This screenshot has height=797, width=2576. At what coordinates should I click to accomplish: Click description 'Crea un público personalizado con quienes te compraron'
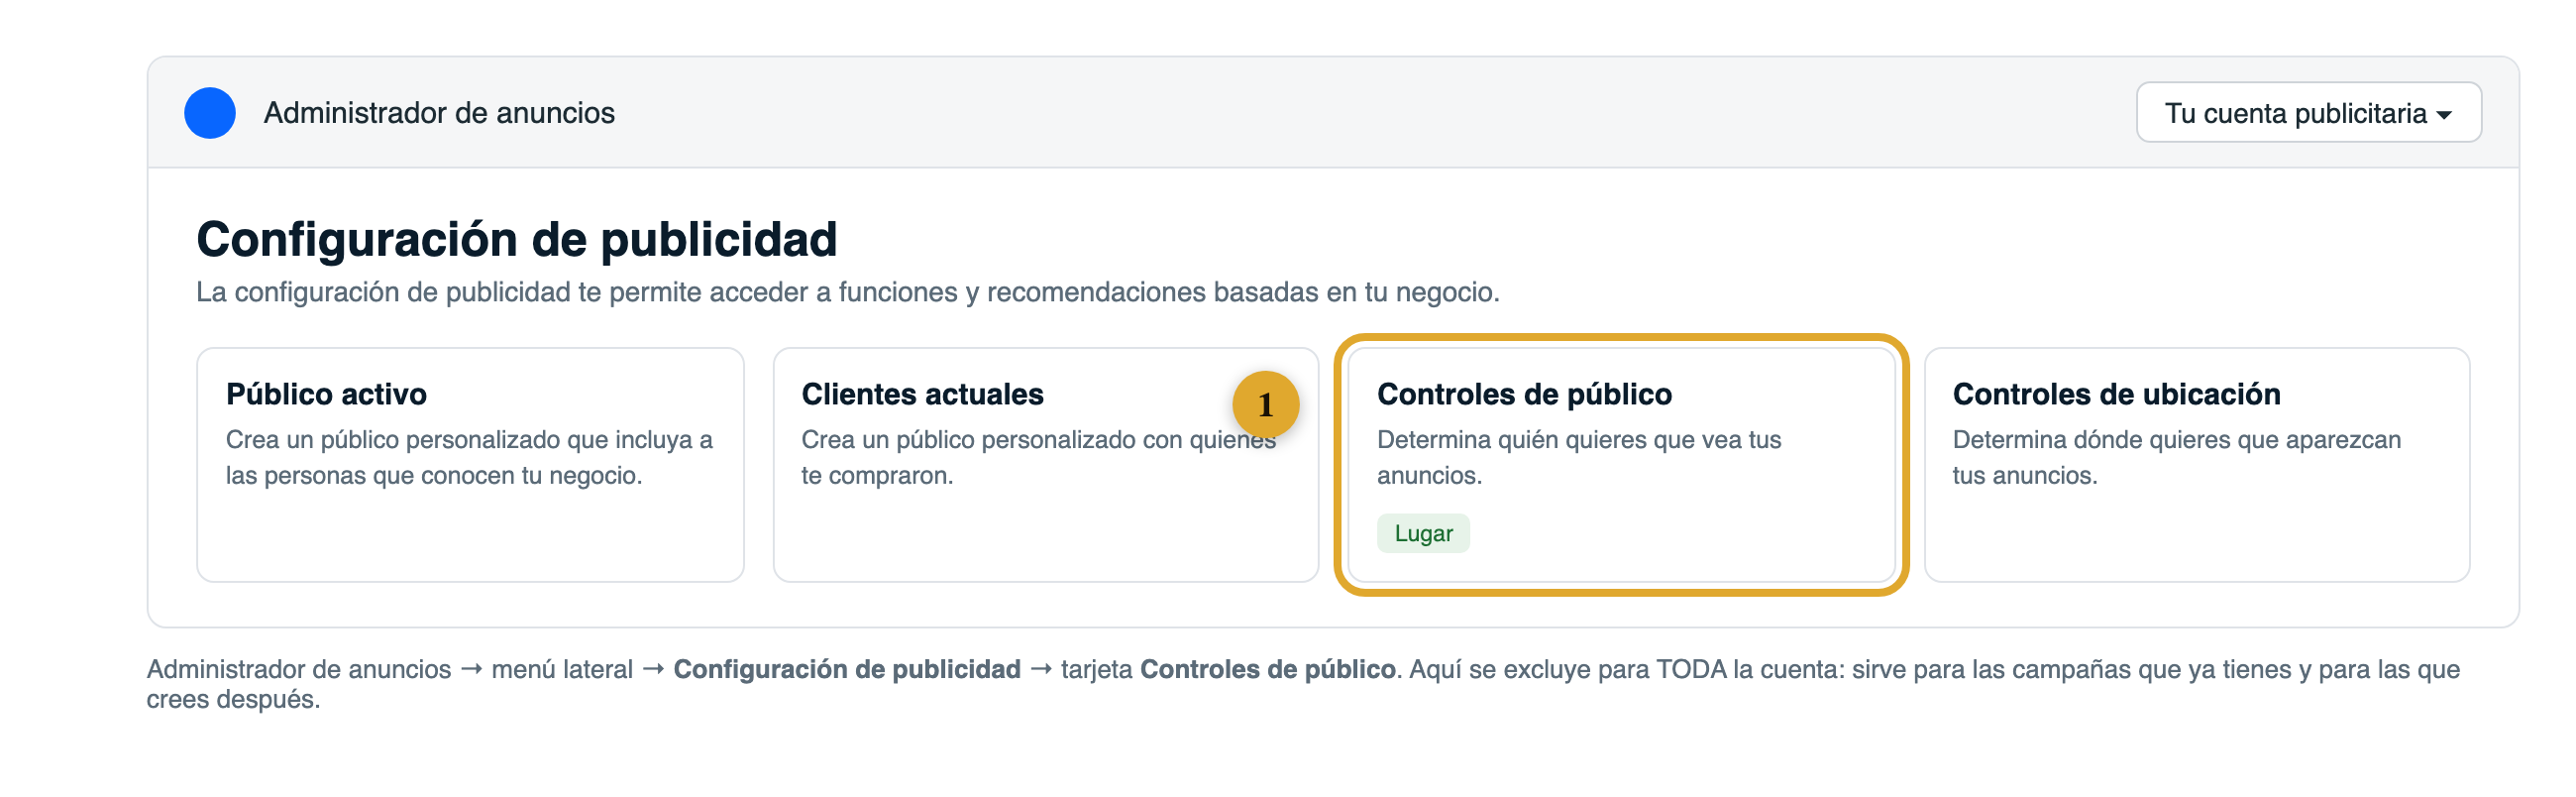pyautogui.click(x=1038, y=457)
